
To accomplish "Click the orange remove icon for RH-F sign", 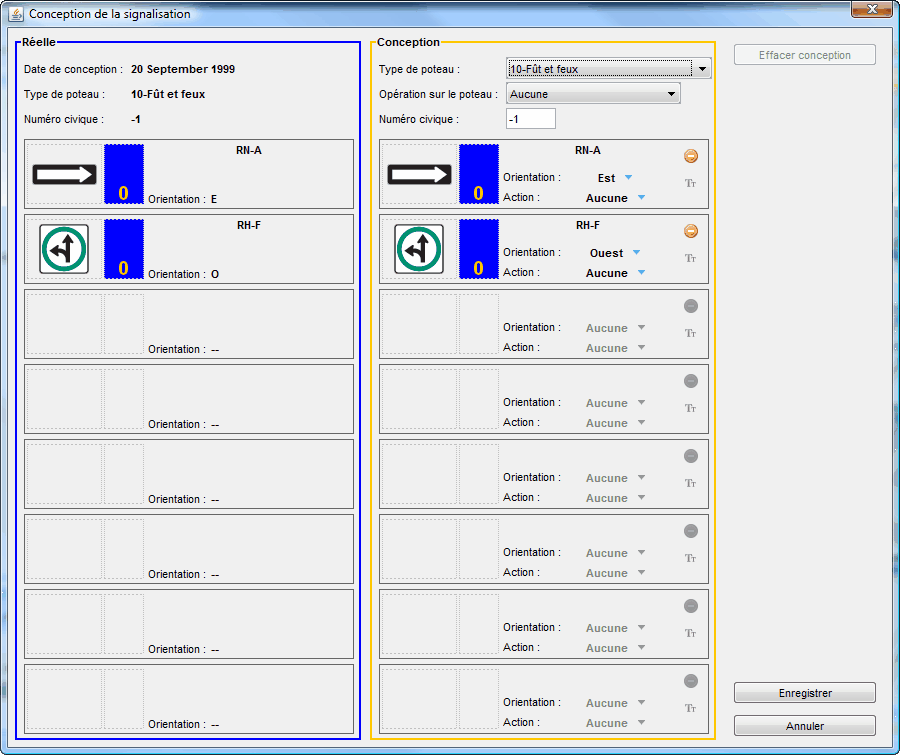I will [x=691, y=231].
